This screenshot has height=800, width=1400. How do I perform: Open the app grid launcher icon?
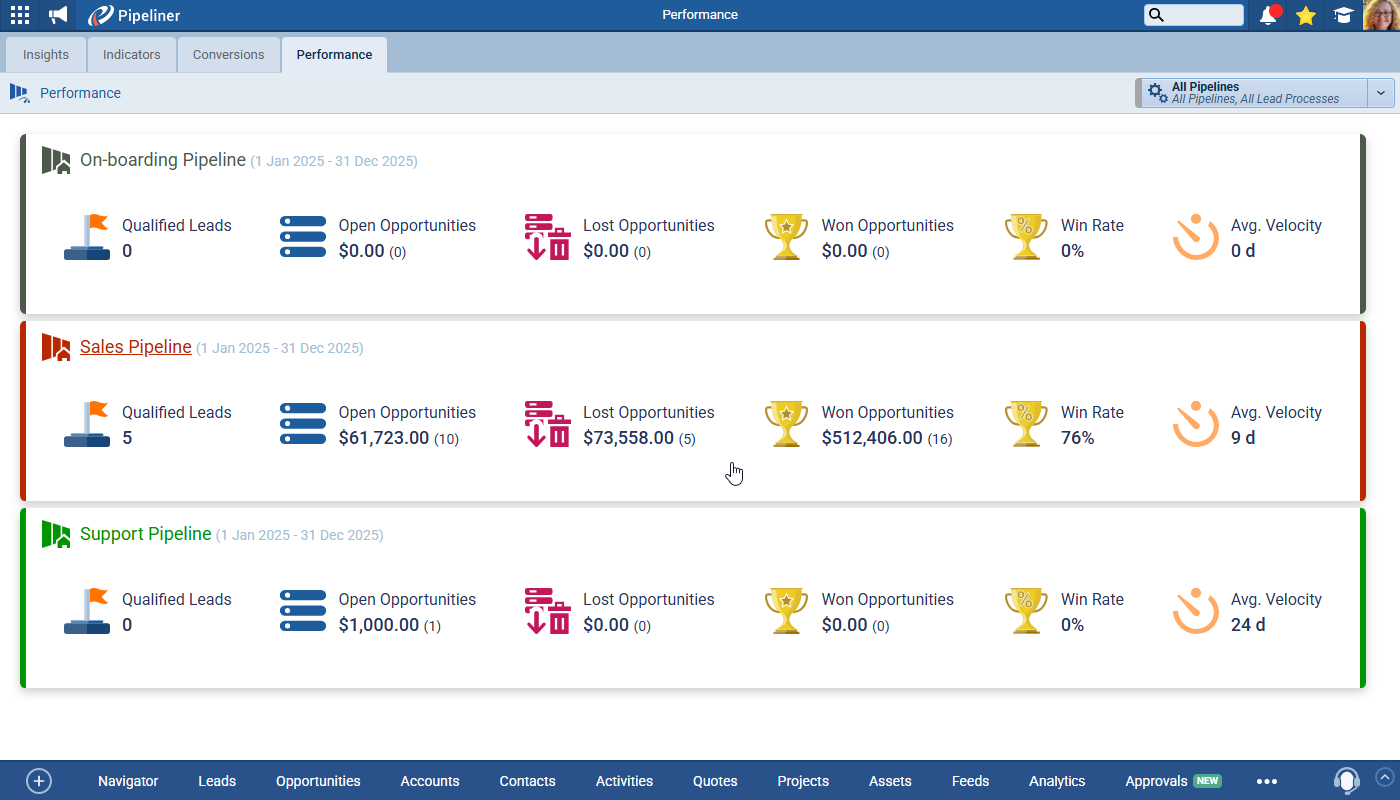coord(20,15)
